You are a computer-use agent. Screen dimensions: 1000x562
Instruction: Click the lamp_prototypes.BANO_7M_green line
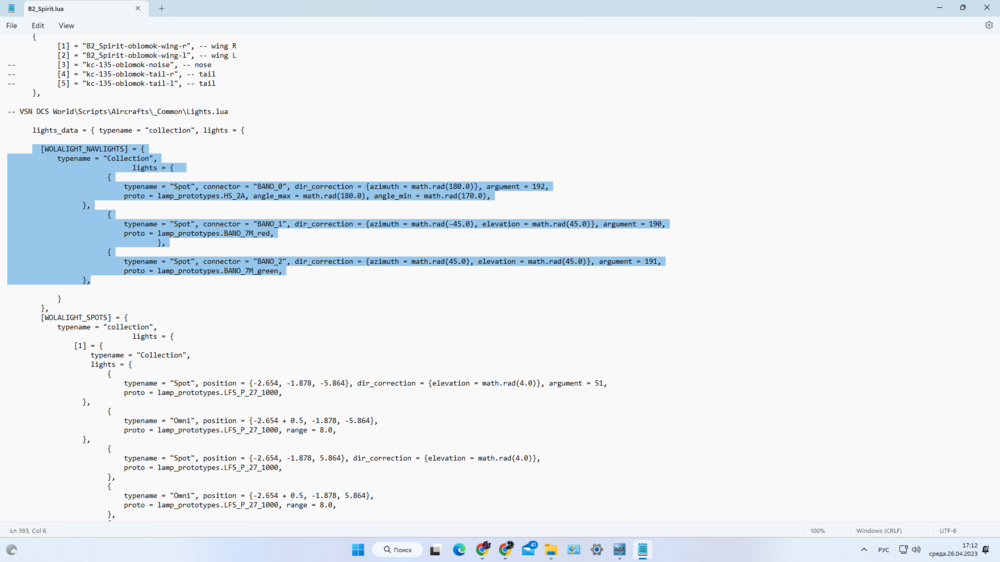click(x=203, y=271)
